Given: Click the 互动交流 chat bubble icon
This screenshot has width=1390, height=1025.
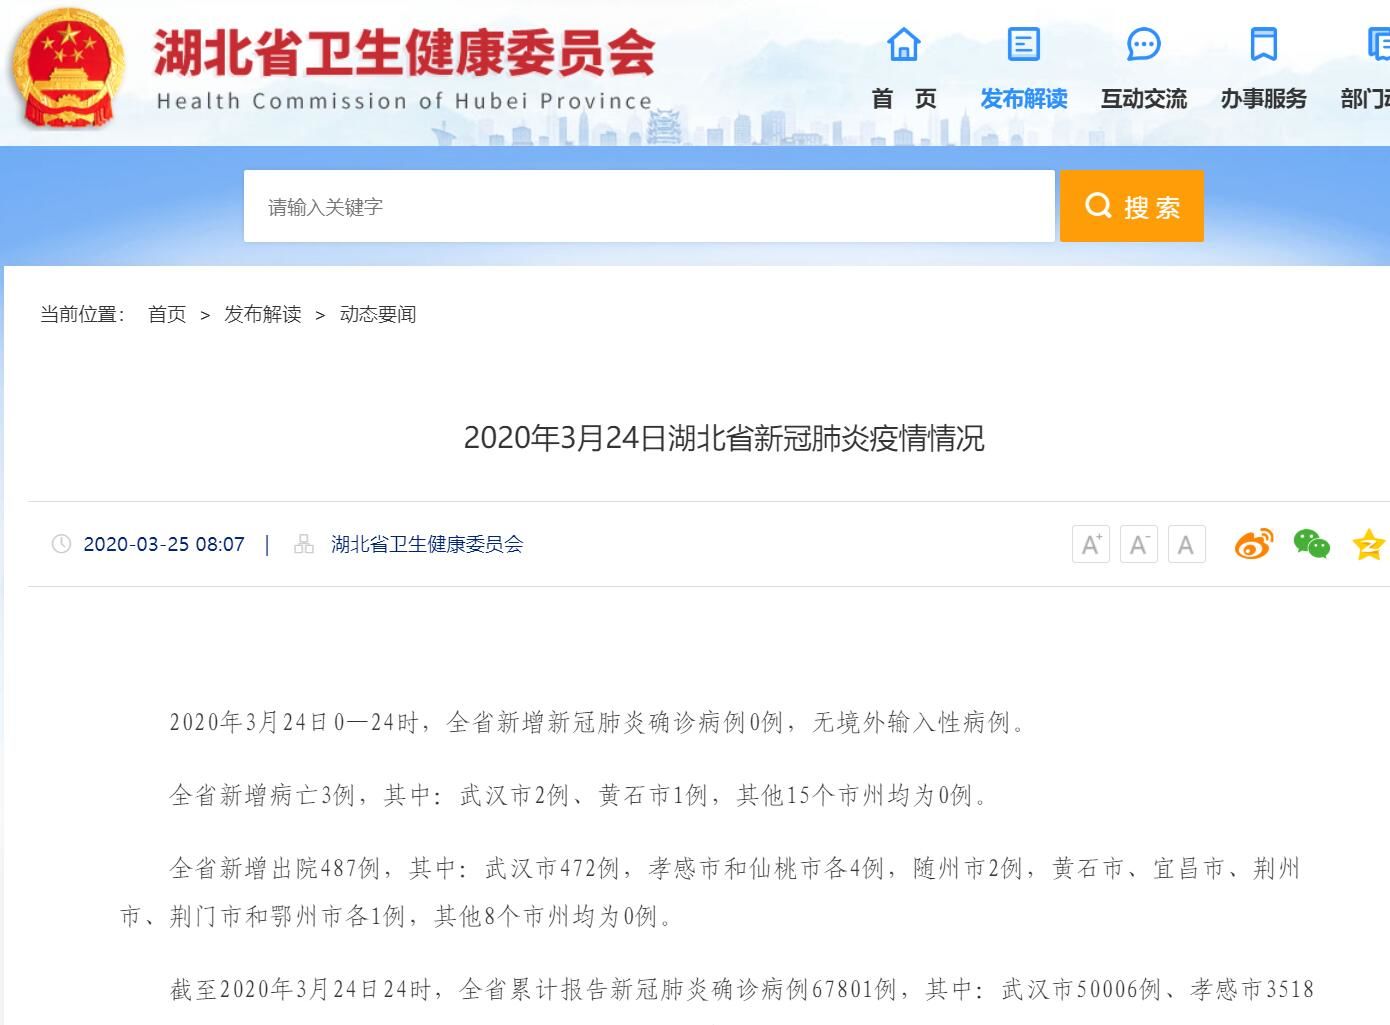Looking at the screenshot, I should click(1143, 44).
